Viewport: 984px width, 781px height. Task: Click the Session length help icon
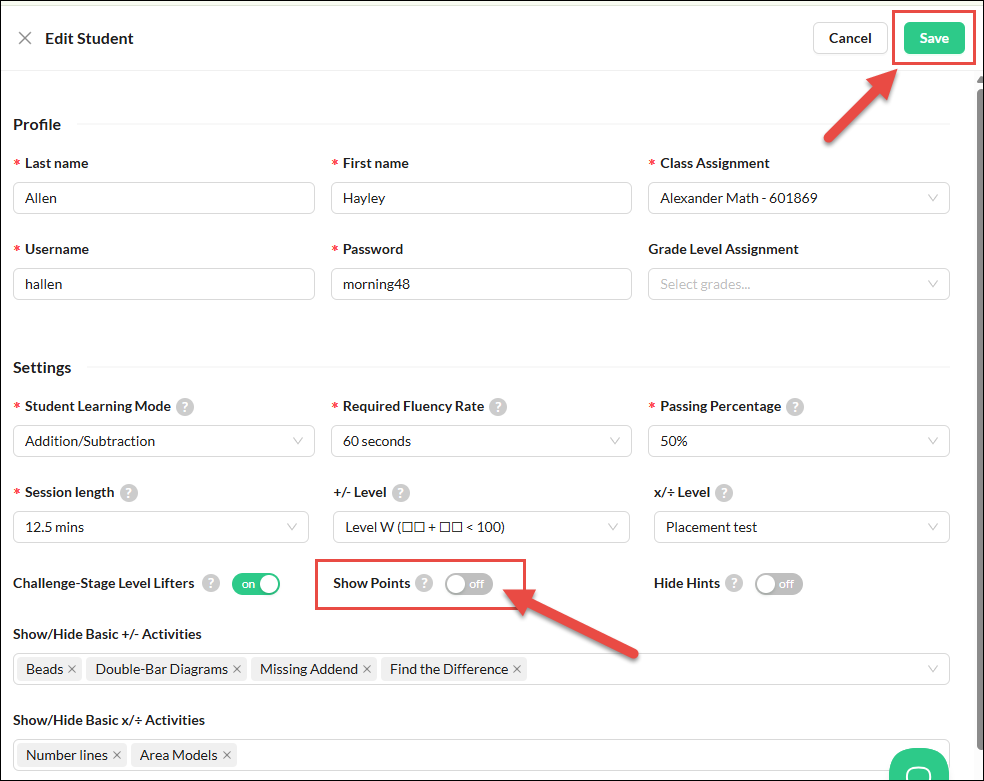tap(130, 492)
